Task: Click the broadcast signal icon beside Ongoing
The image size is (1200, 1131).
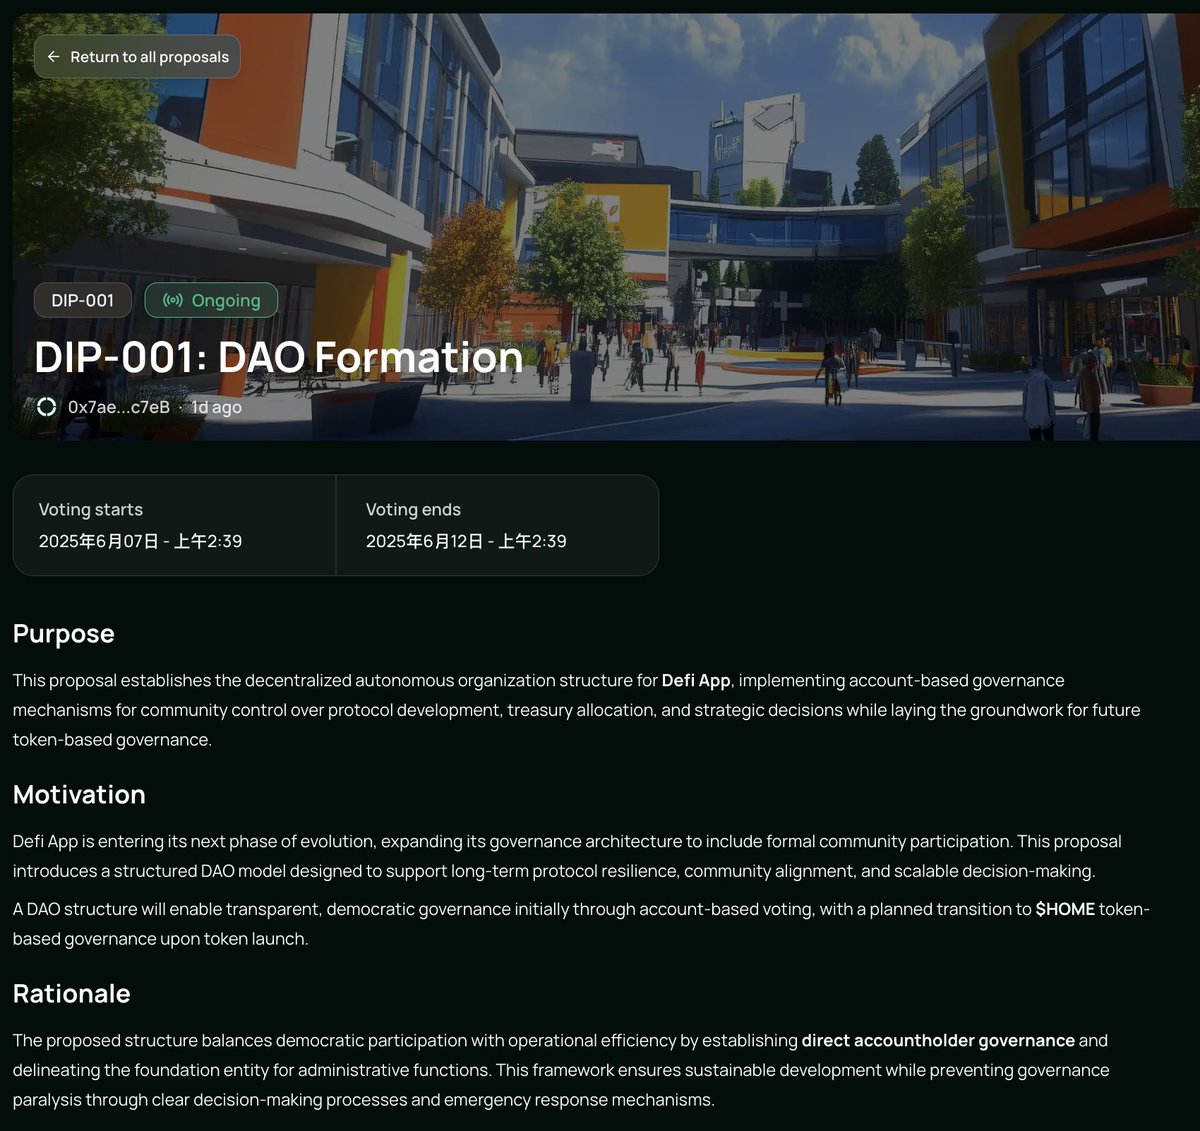Action: click(x=173, y=300)
